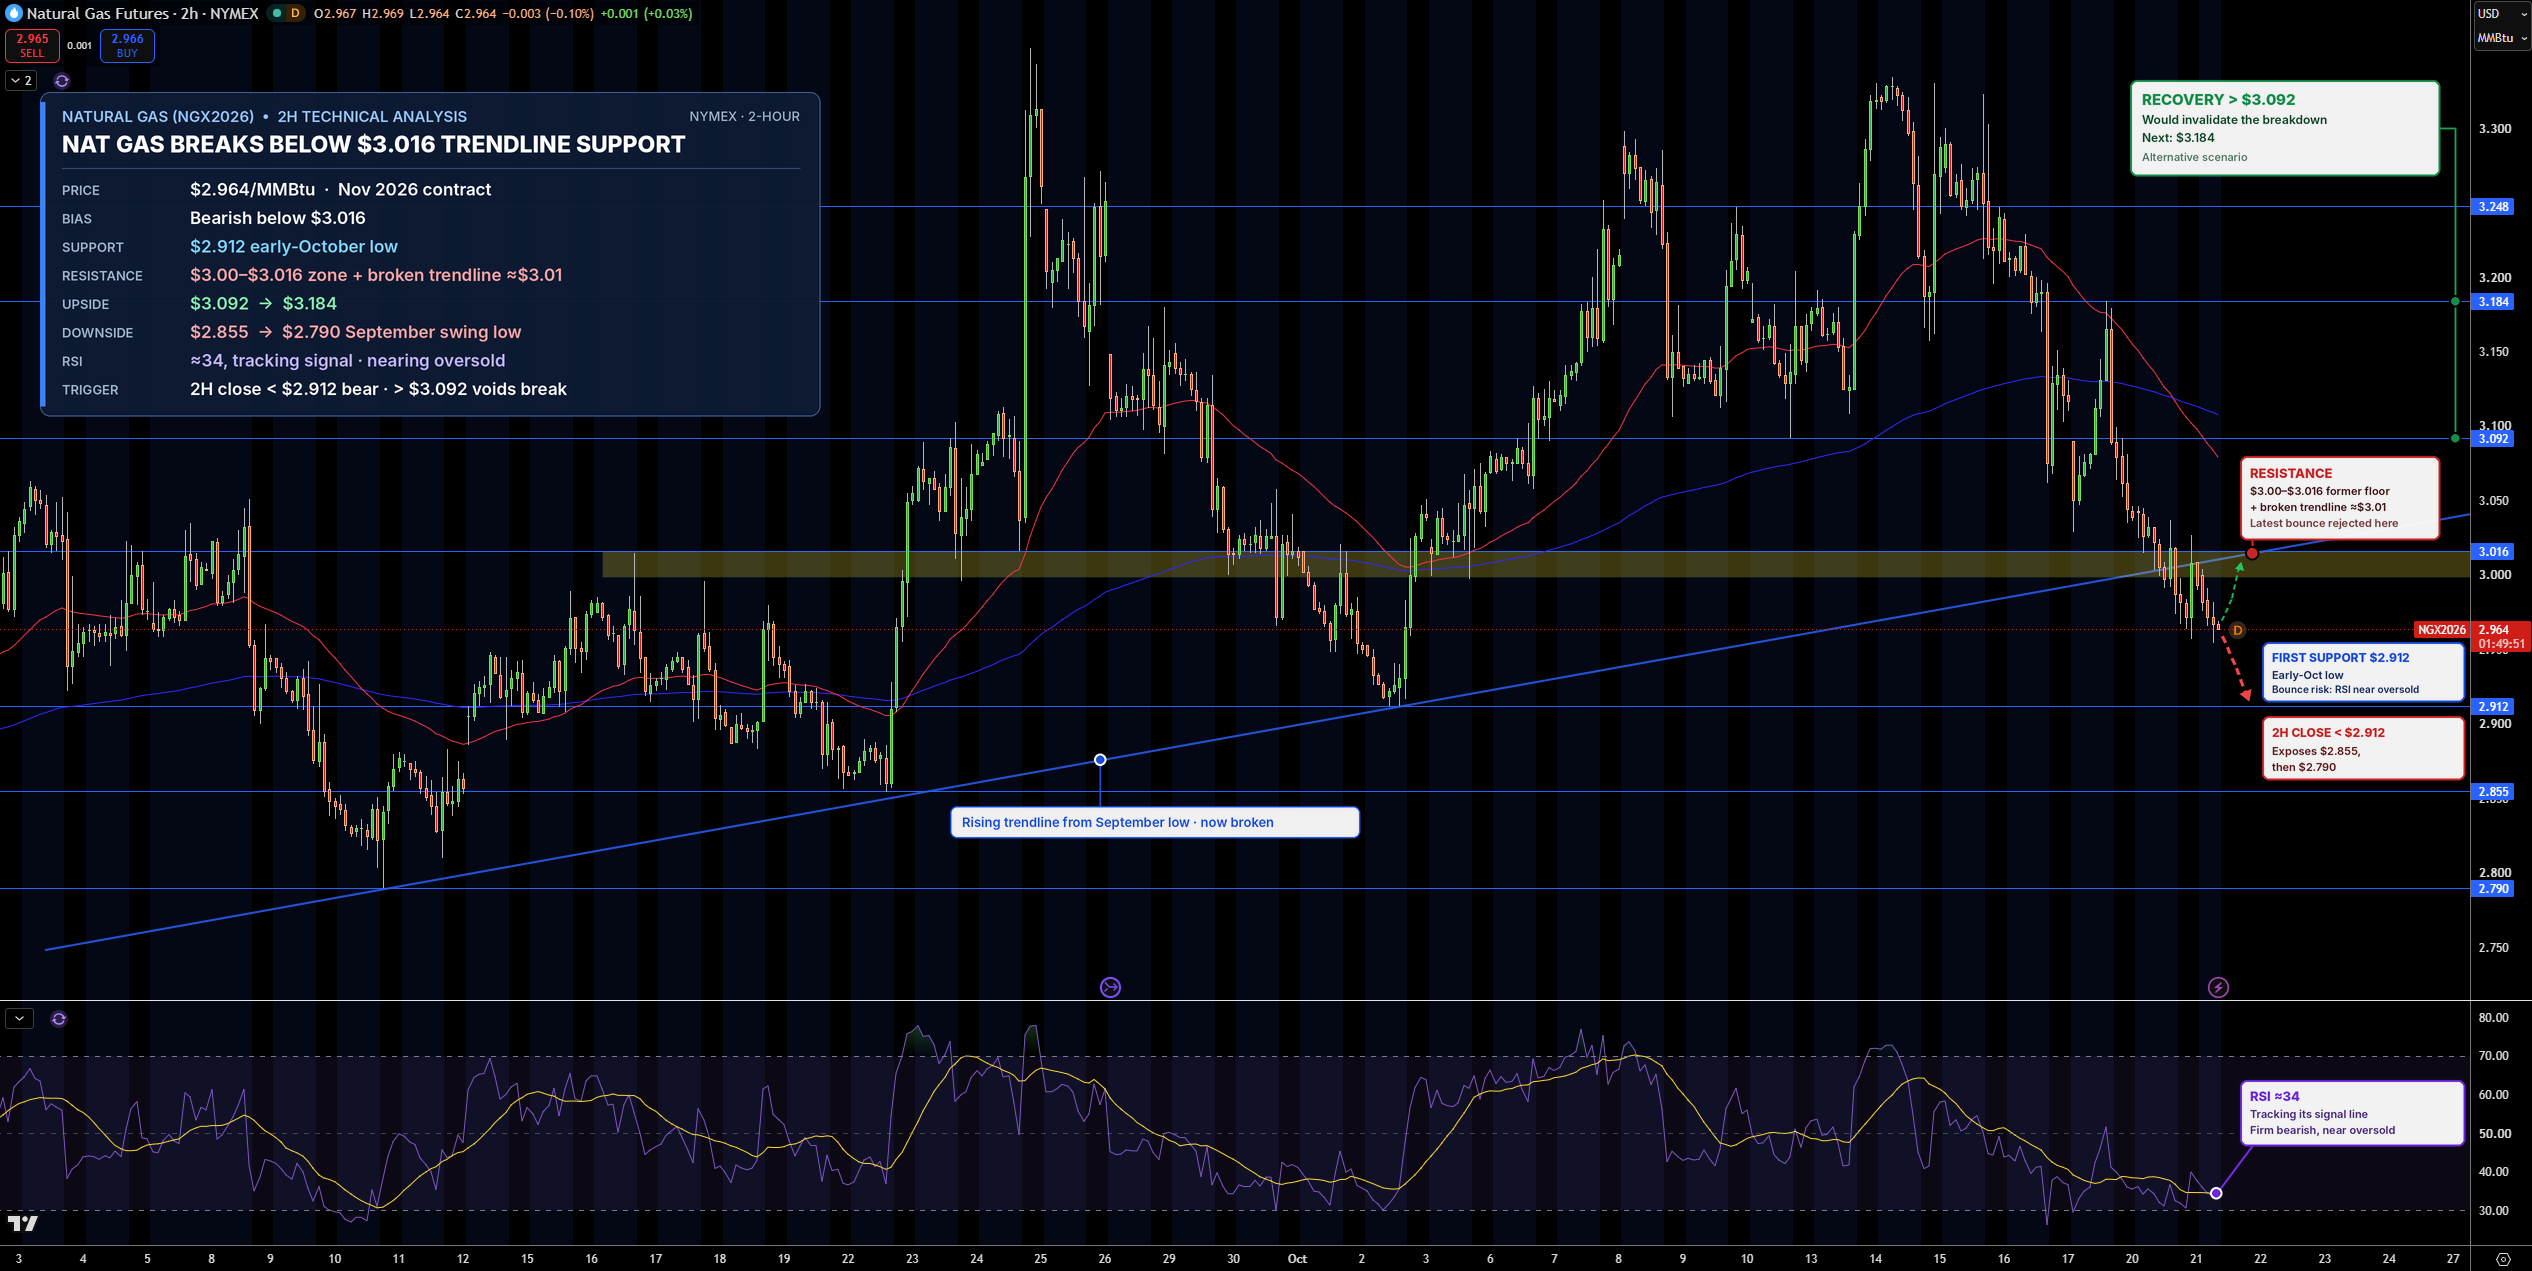The width and height of the screenshot is (2532, 1271).
Task: Collapse the RSI pane legend chevron
Action: (20, 1019)
